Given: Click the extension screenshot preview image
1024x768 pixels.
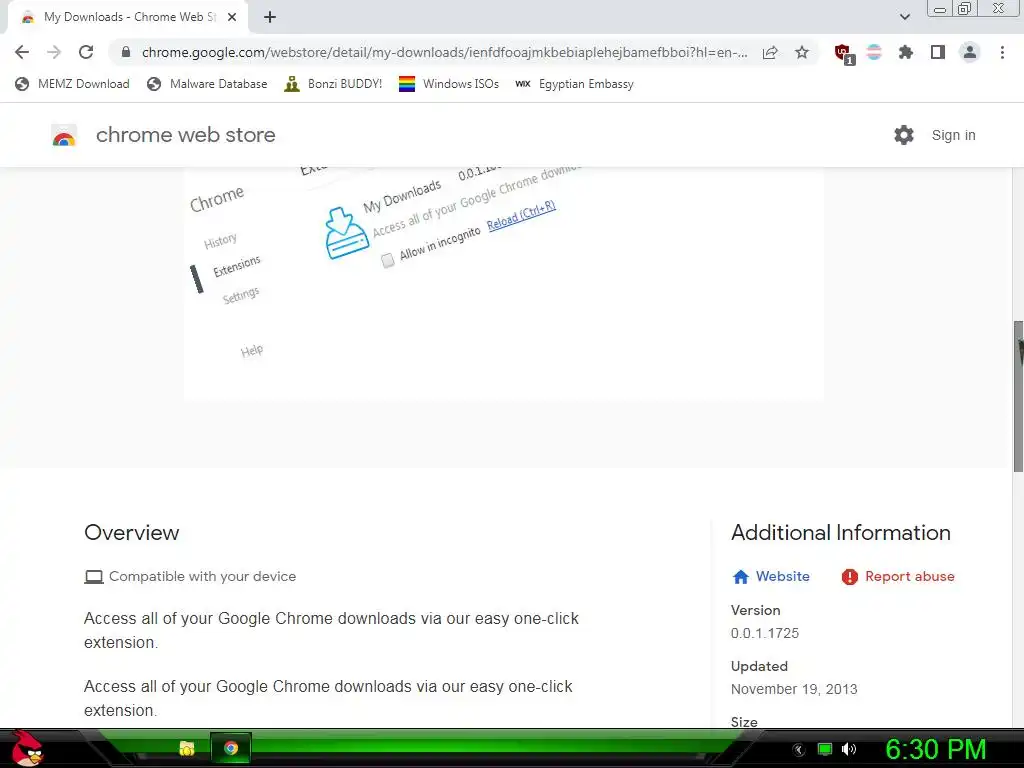Looking at the screenshot, I should [x=504, y=282].
